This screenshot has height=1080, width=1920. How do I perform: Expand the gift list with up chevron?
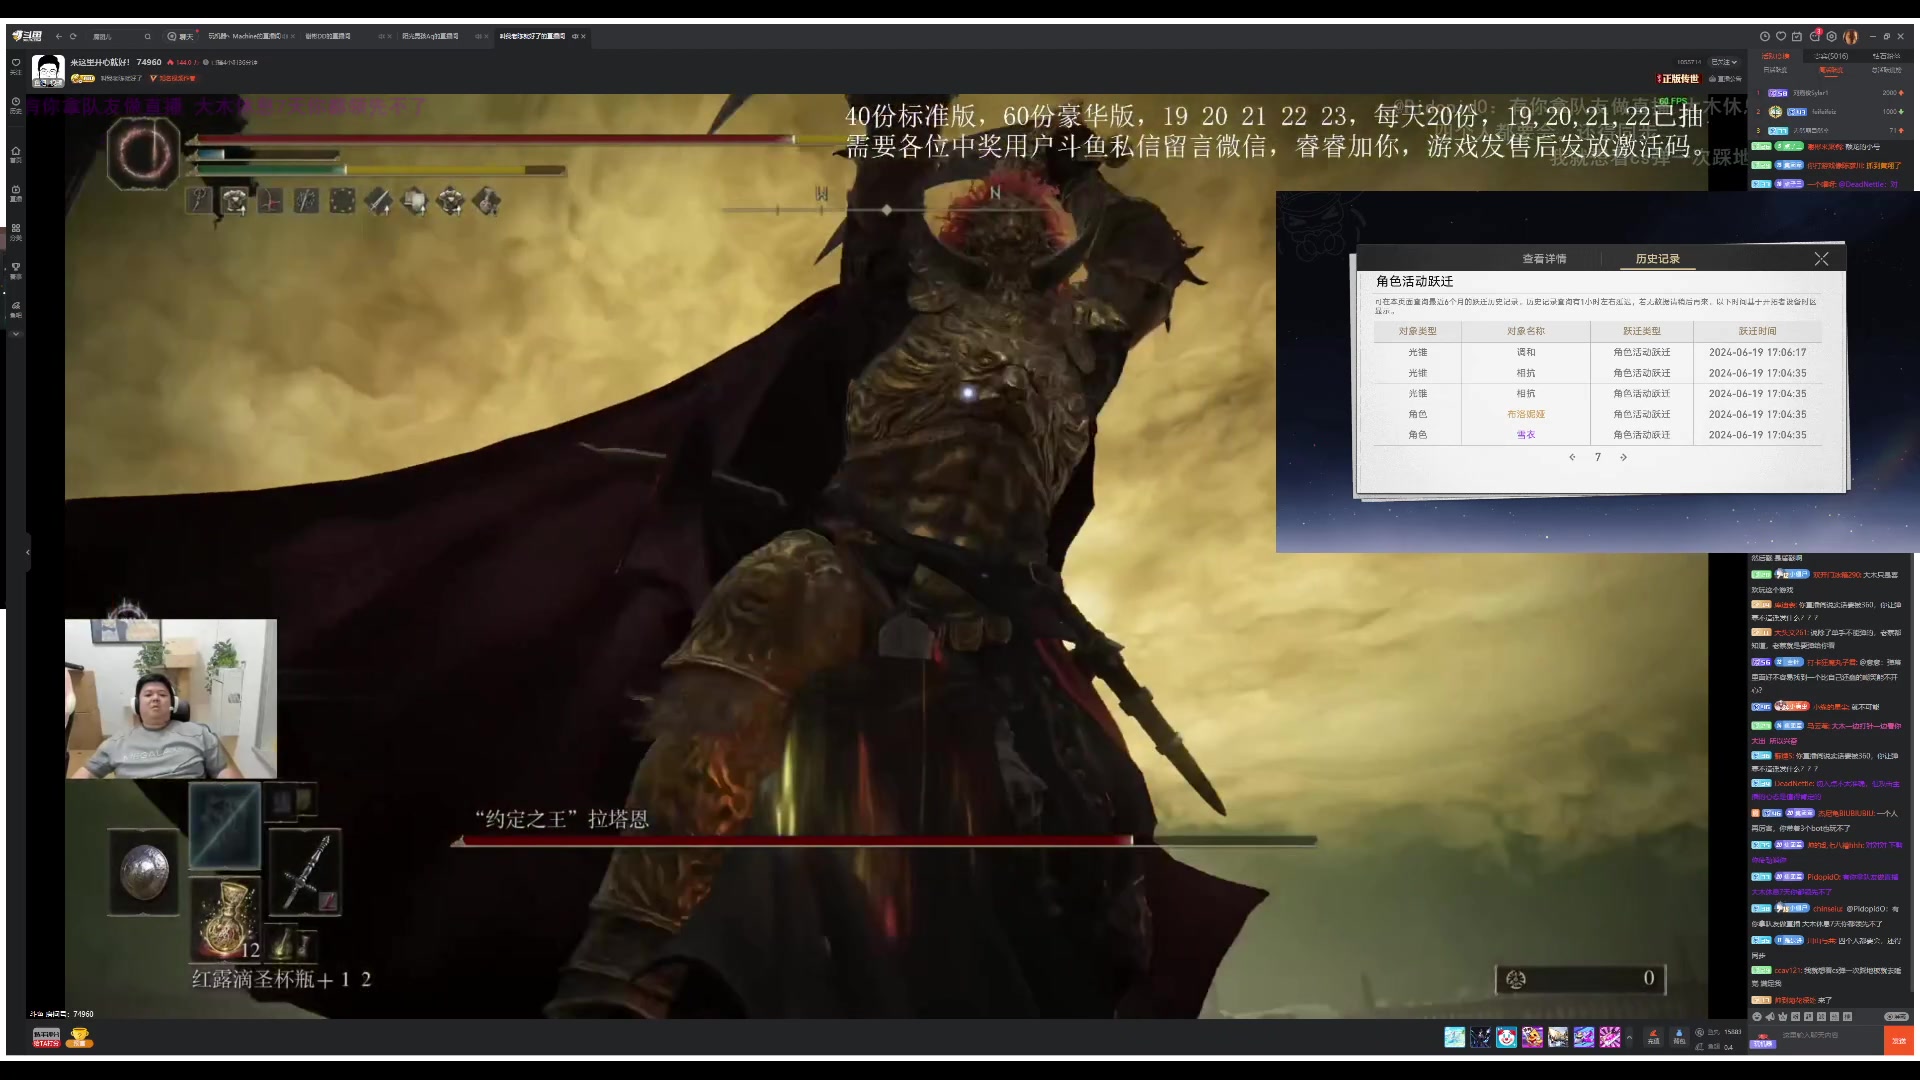point(1629,1037)
